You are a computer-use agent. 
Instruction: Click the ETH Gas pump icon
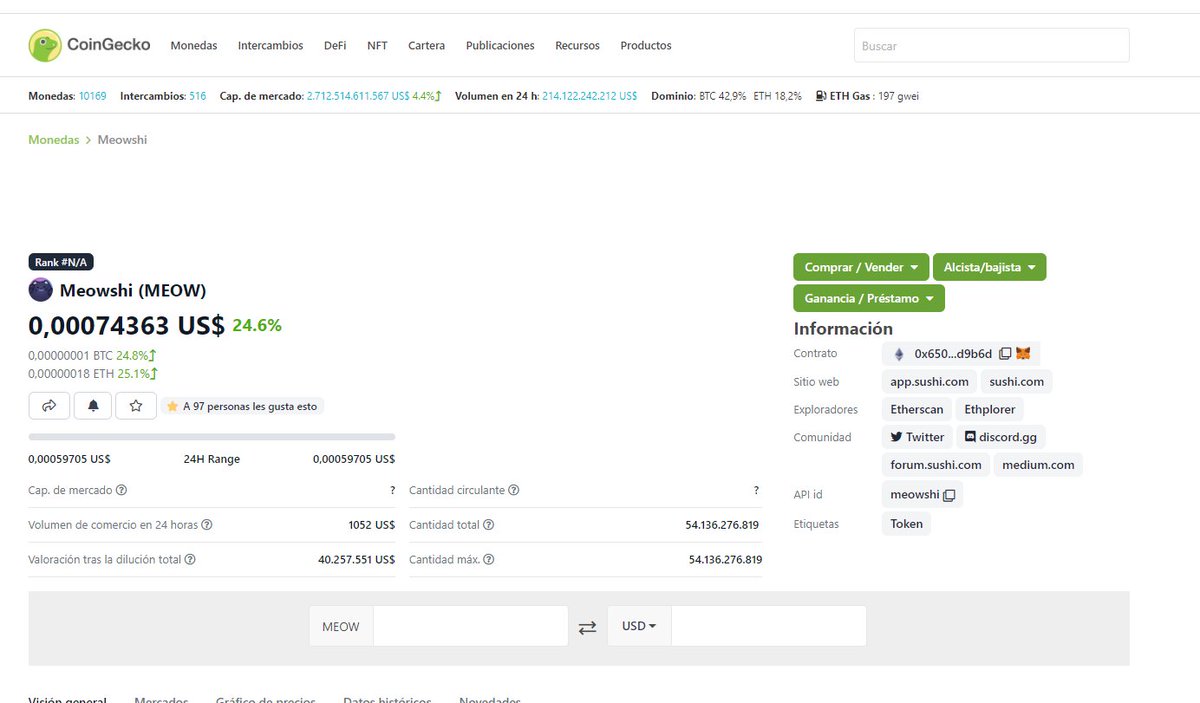tap(821, 96)
